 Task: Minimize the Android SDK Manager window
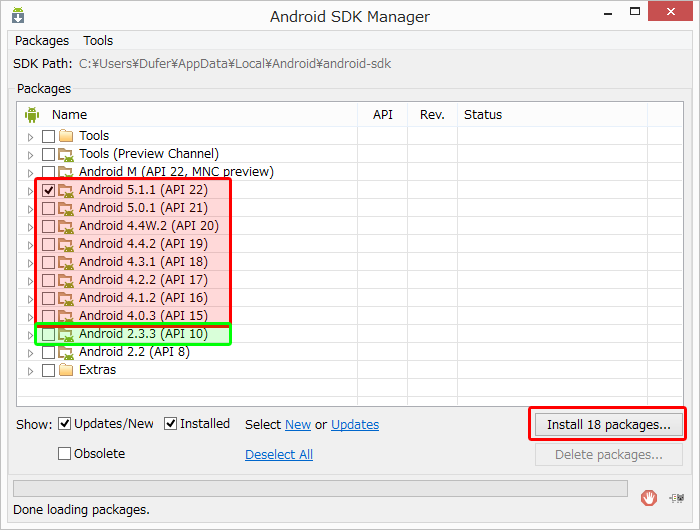[x=608, y=13]
